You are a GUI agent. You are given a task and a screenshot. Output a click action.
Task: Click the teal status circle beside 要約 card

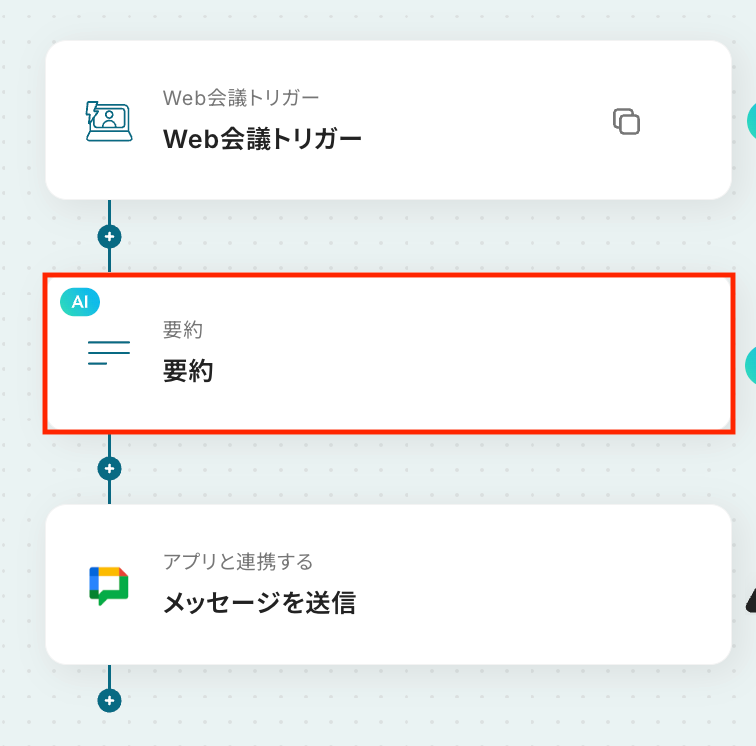751,366
